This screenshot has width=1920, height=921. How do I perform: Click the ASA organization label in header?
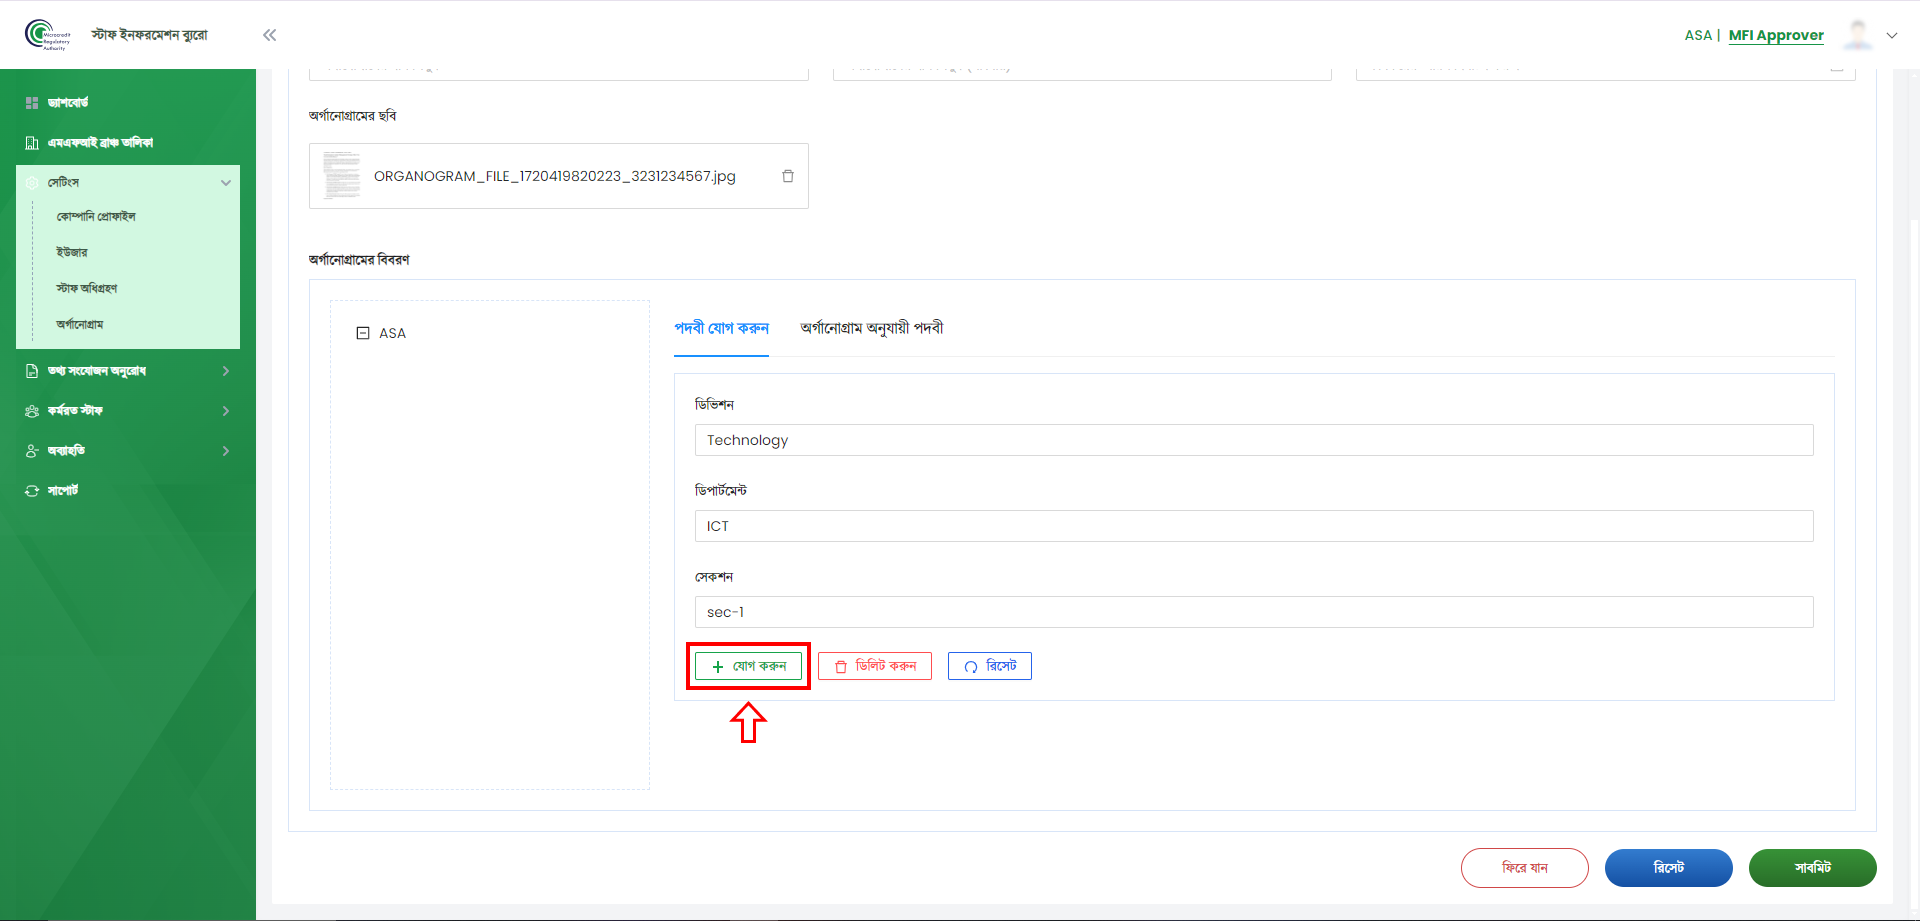1698,35
